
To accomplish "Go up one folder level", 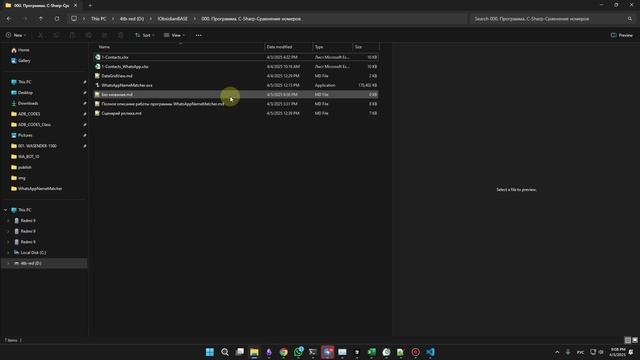I will pos(41,19).
